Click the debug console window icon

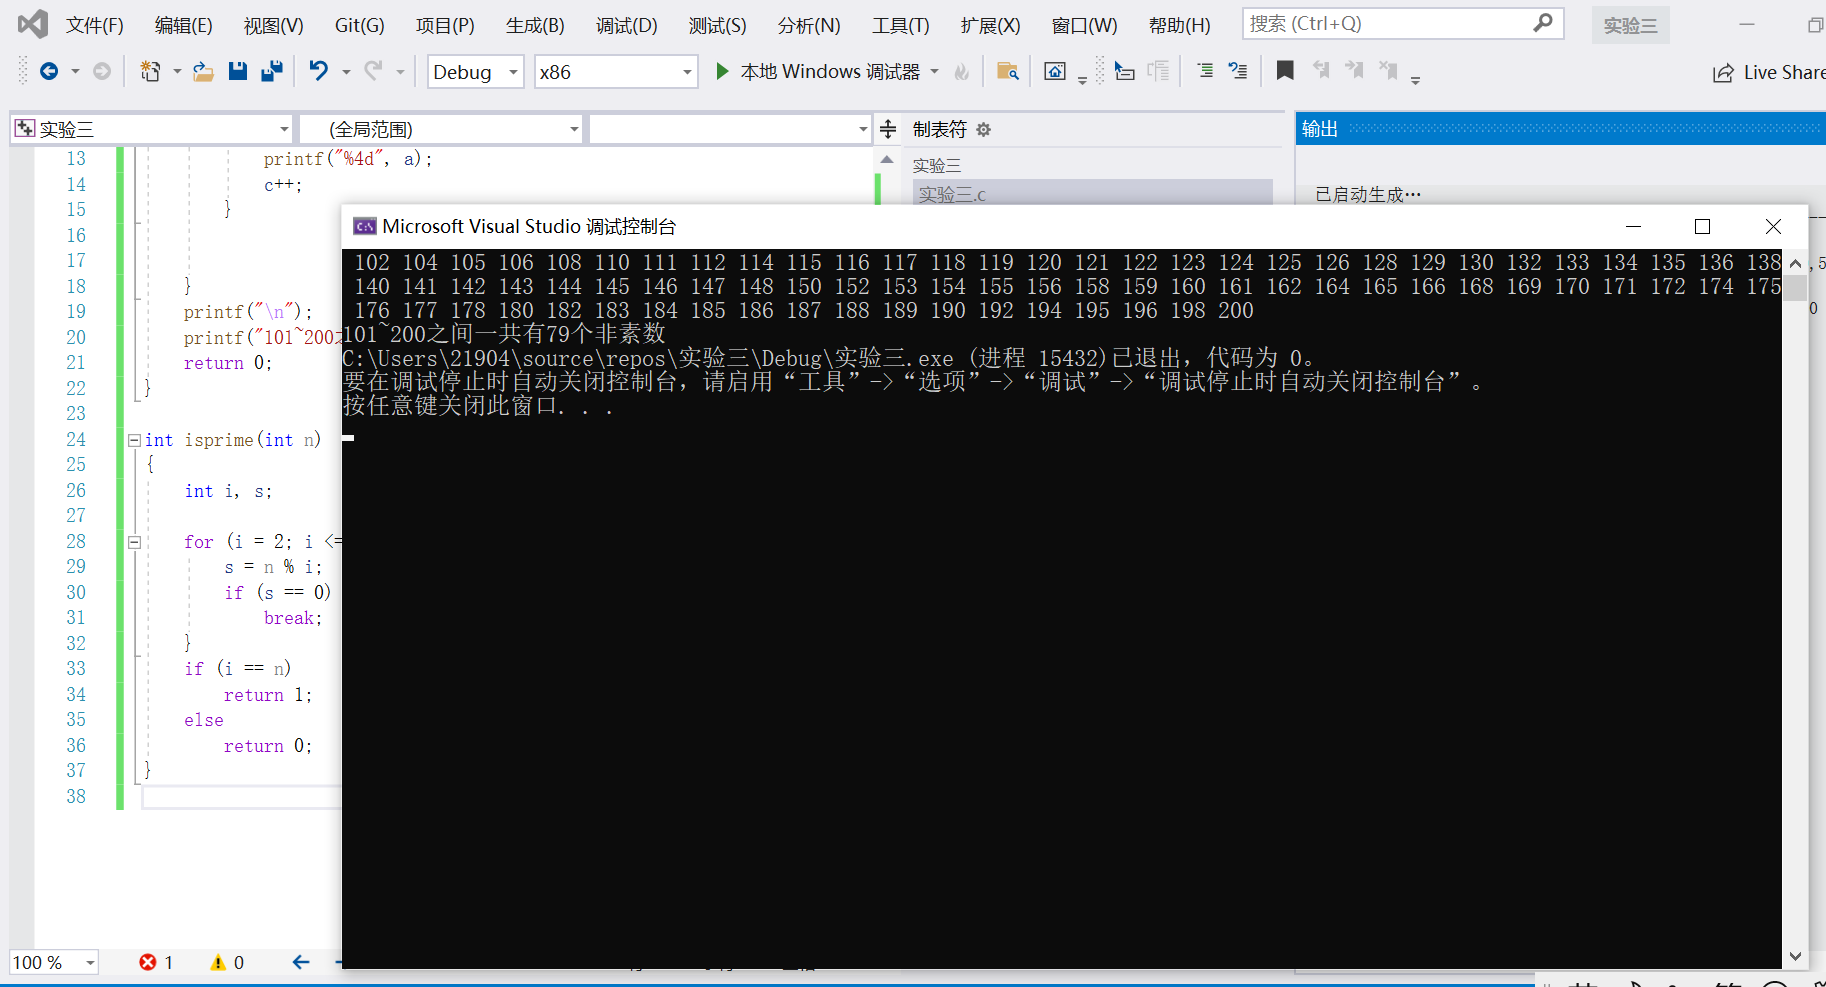pos(365,226)
